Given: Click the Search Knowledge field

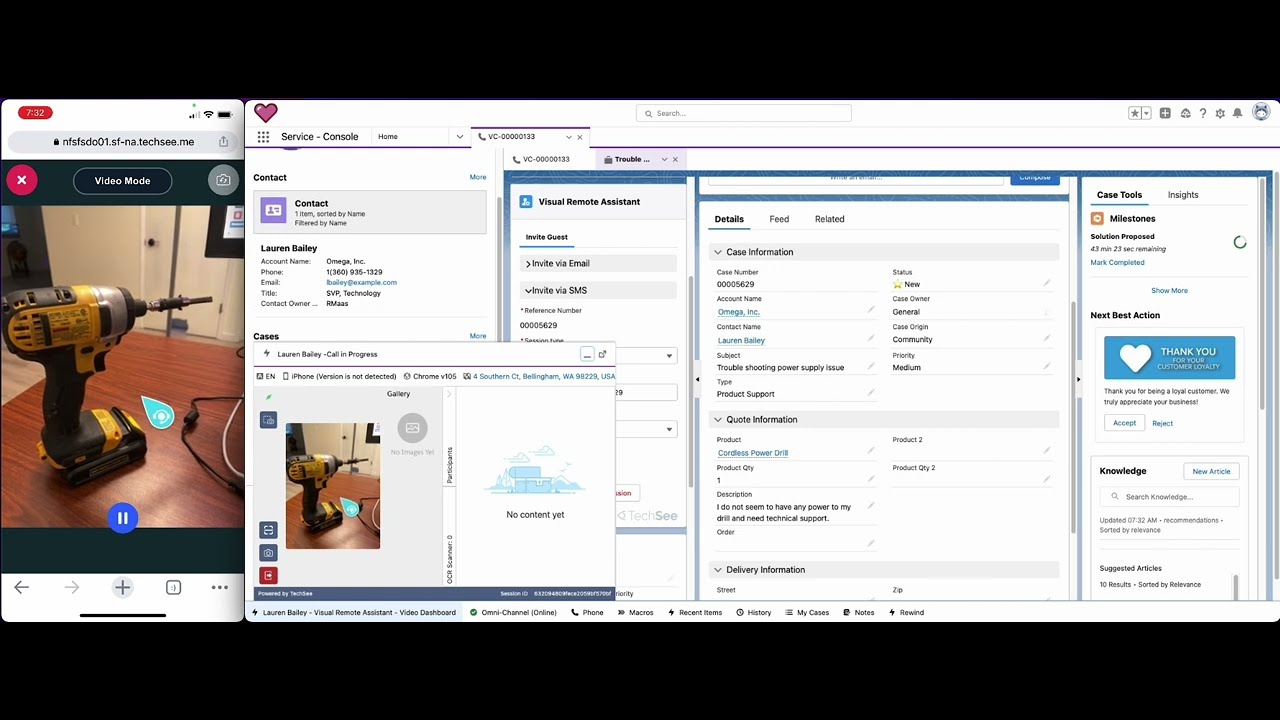Looking at the screenshot, I should (1170, 497).
